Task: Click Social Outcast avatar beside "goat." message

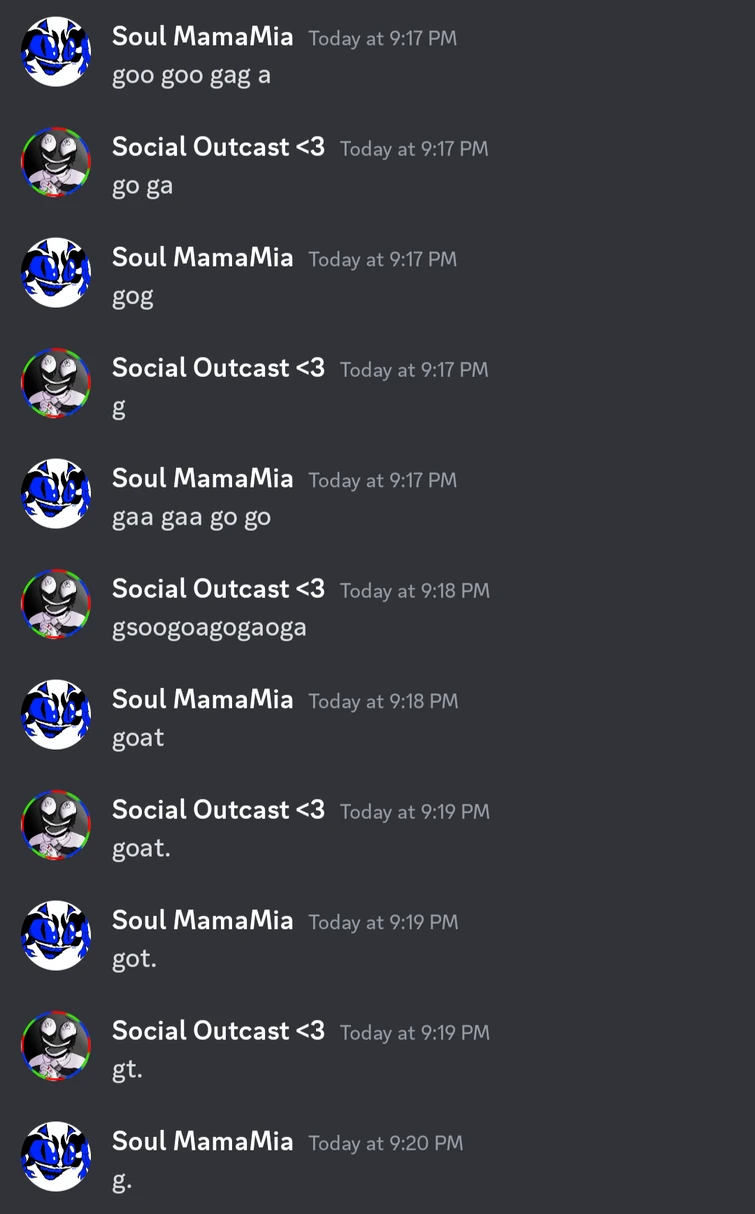Action: point(56,825)
